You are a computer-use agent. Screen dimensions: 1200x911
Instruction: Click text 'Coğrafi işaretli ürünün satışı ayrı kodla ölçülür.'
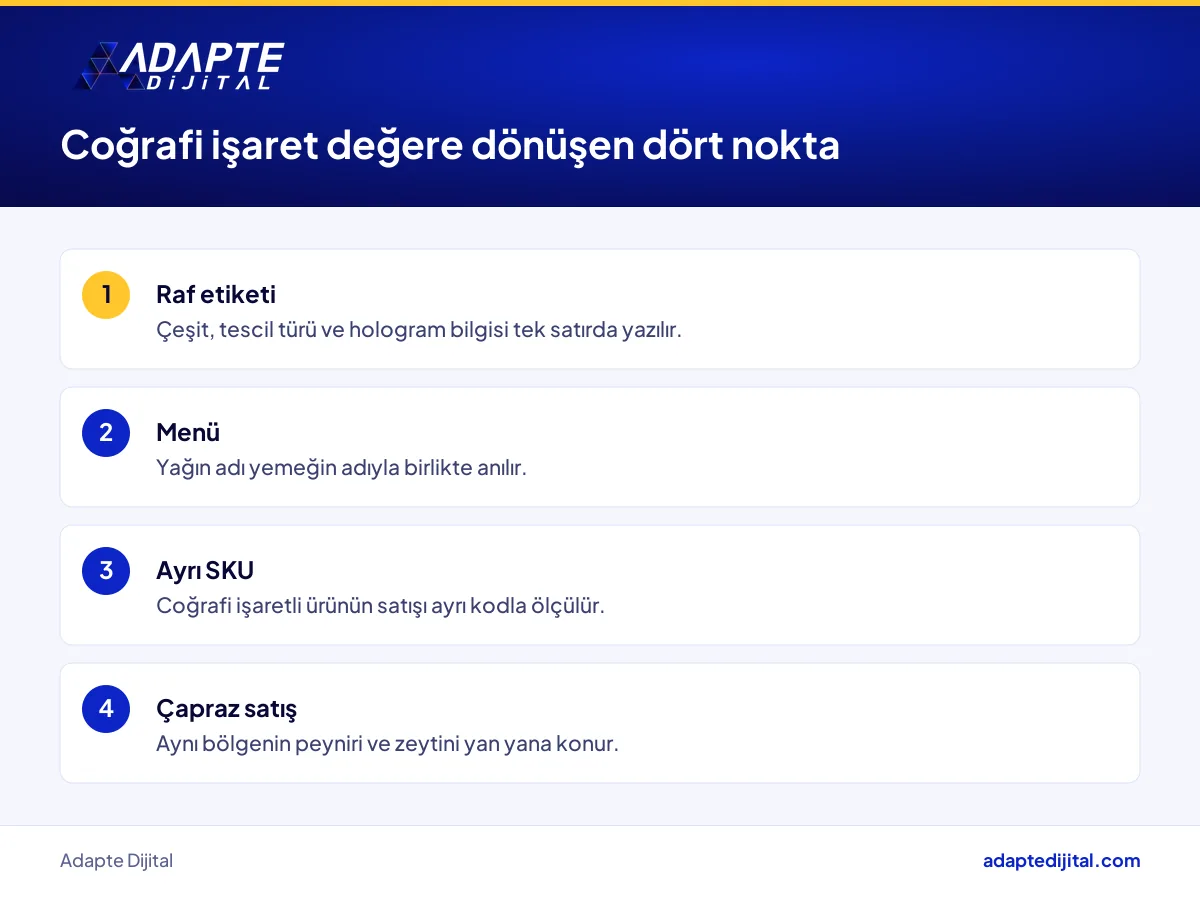380,605
